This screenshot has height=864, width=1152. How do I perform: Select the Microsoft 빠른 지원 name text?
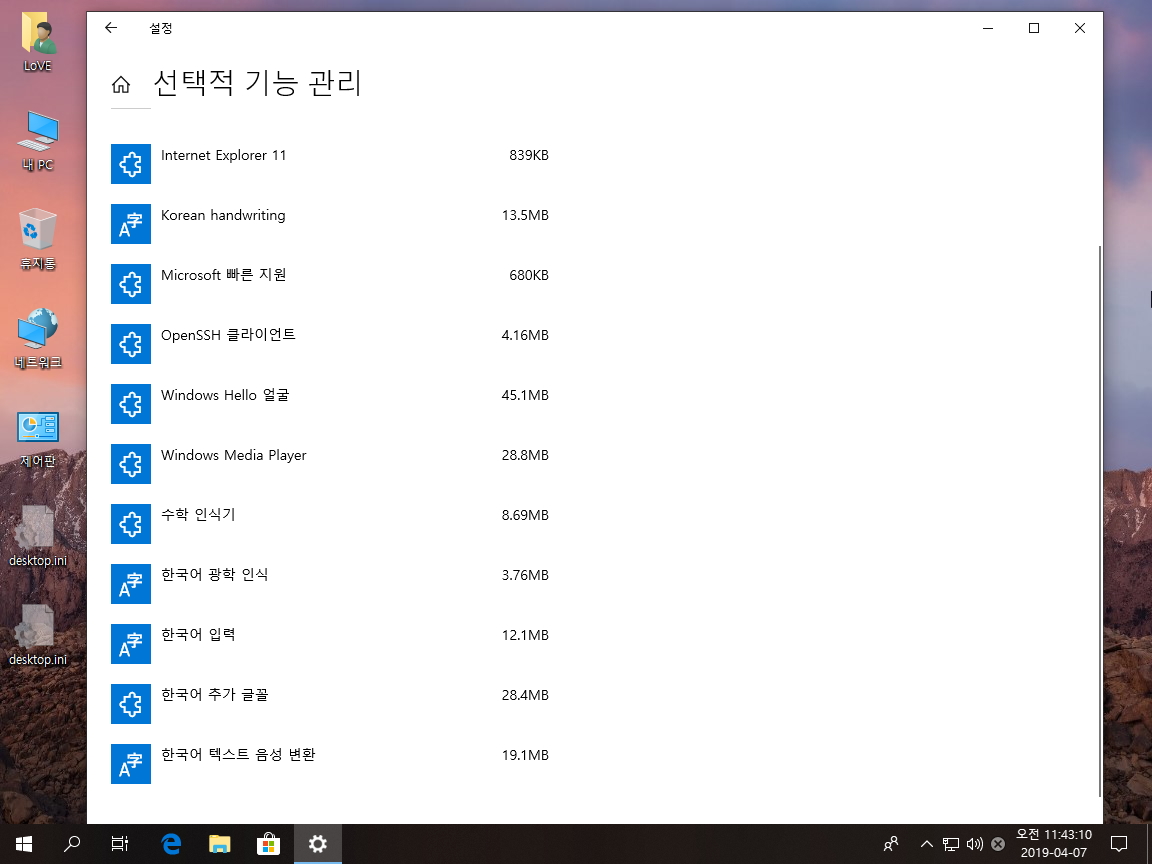[223, 275]
